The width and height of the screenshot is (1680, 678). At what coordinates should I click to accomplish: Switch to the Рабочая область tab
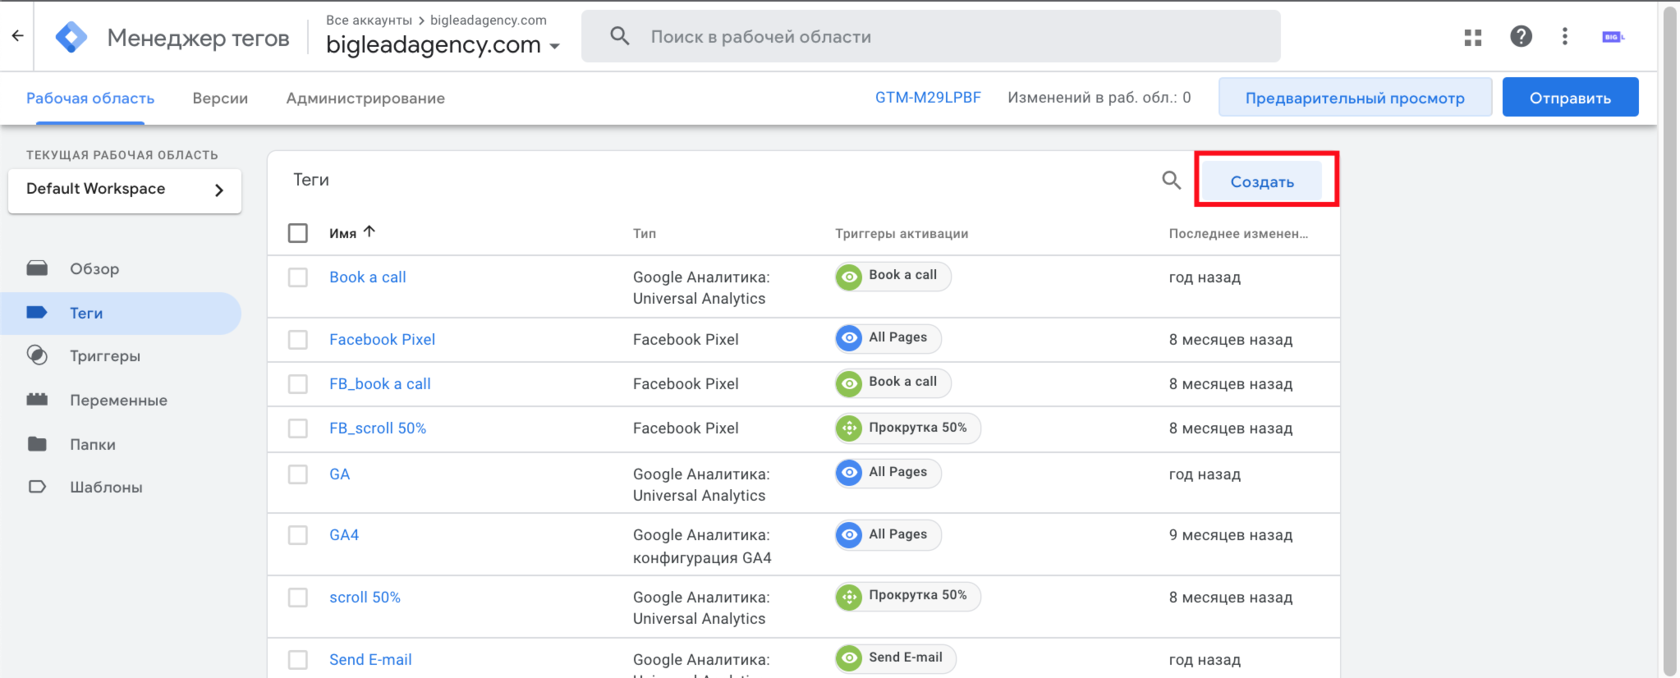(x=90, y=98)
